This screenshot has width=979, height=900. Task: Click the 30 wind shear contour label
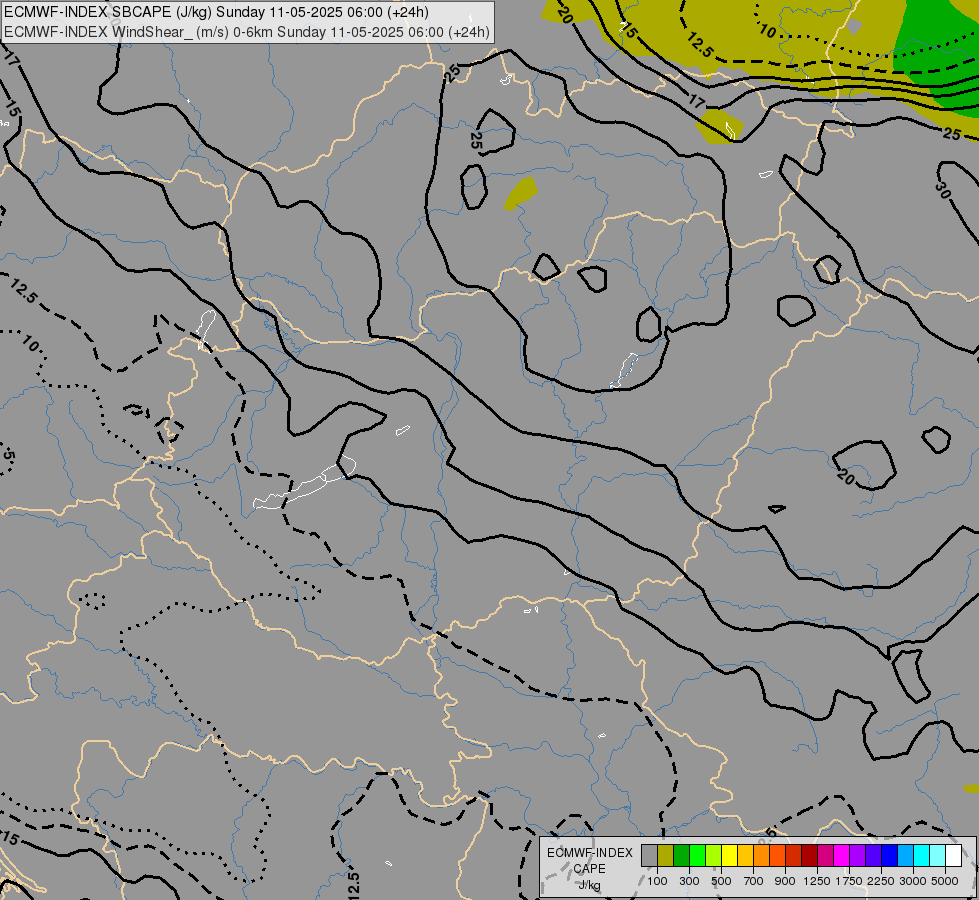point(943,190)
